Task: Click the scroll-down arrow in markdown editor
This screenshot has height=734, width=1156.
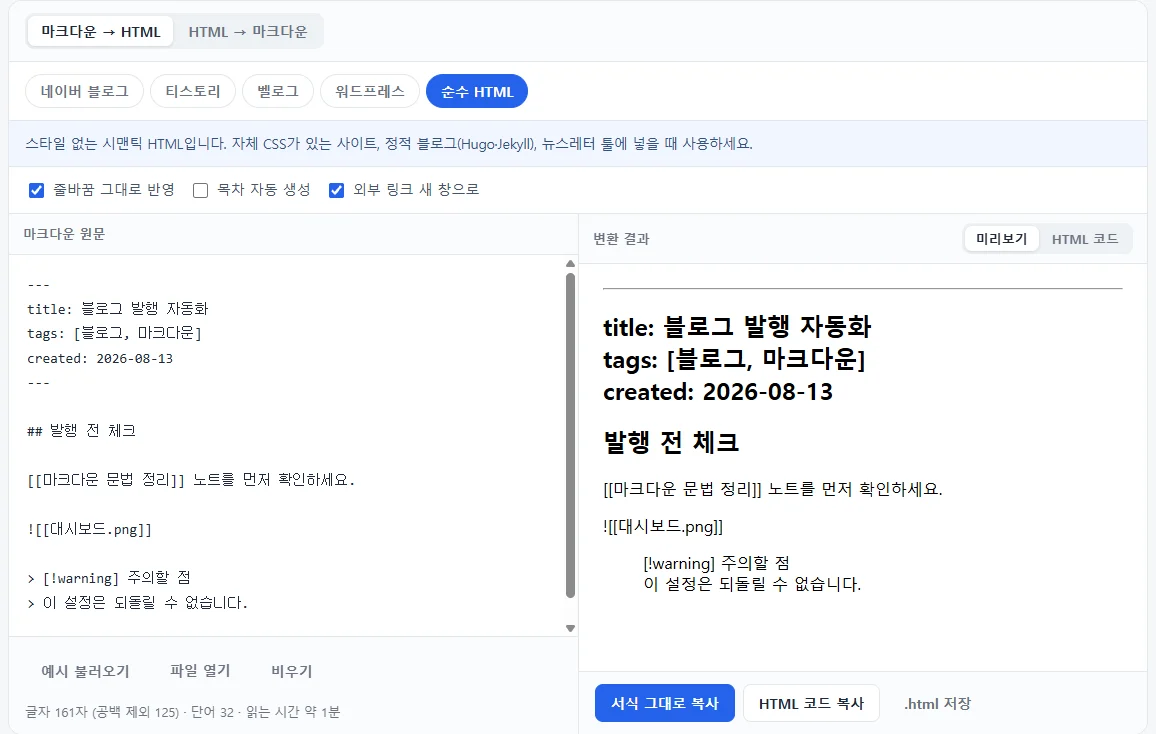Action: [570, 629]
